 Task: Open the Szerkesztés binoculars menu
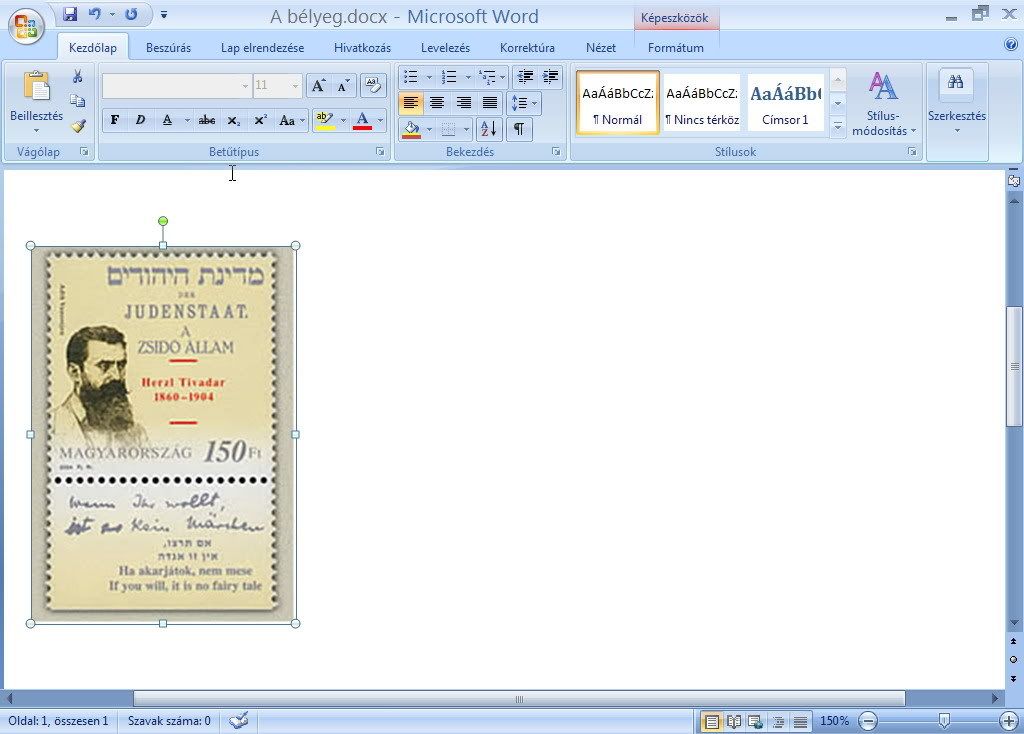[956, 101]
